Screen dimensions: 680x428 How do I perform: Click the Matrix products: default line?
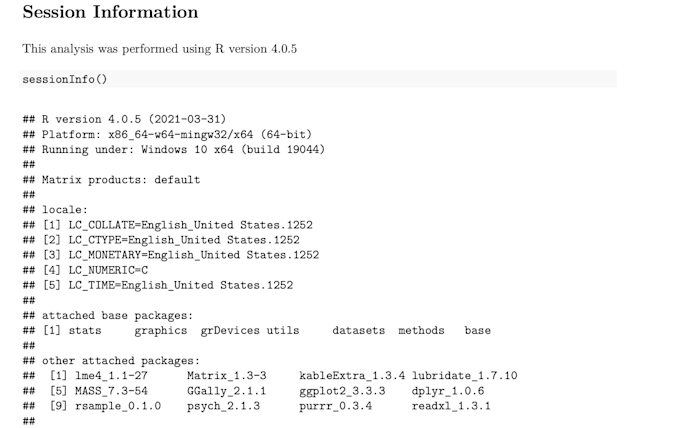click(x=120, y=180)
